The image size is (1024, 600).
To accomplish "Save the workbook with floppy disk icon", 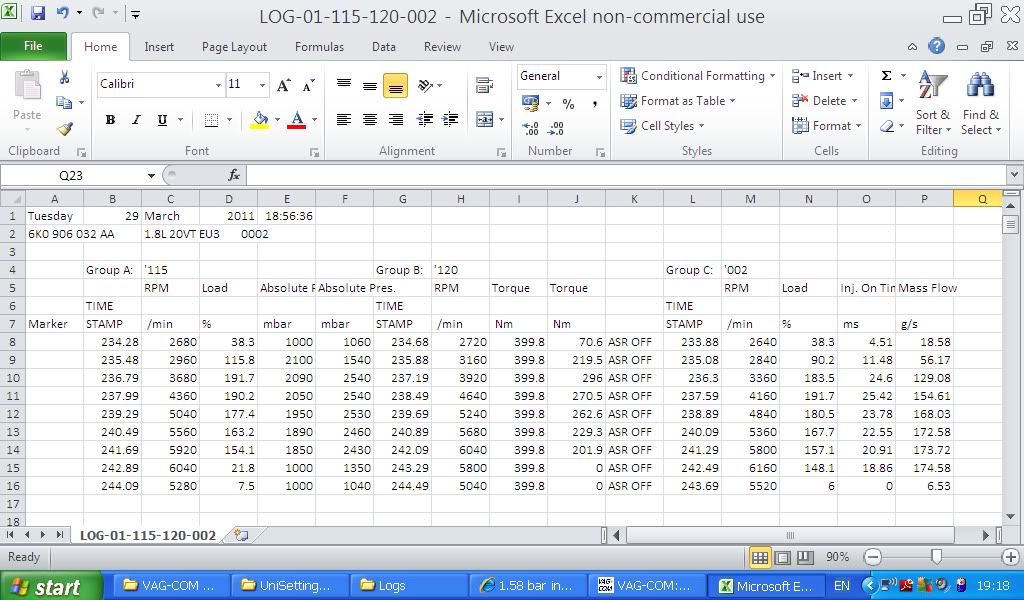I will click(x=37, y=12).
